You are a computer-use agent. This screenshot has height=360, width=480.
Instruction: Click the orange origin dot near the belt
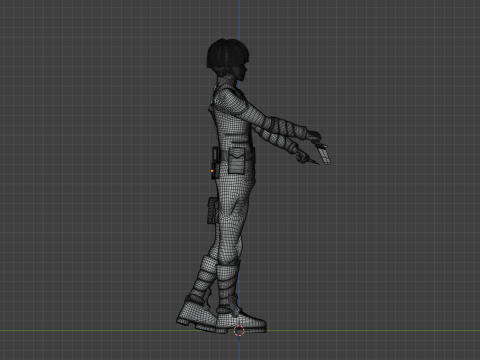pyautogui.click(x=212, y=171)
